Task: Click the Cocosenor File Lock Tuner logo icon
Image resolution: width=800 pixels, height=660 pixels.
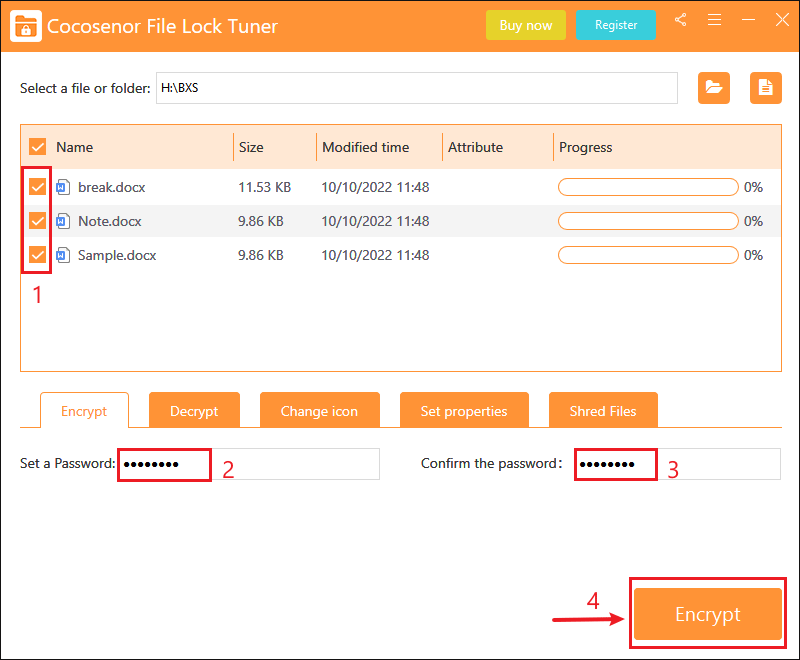Action: click(26, 26)
